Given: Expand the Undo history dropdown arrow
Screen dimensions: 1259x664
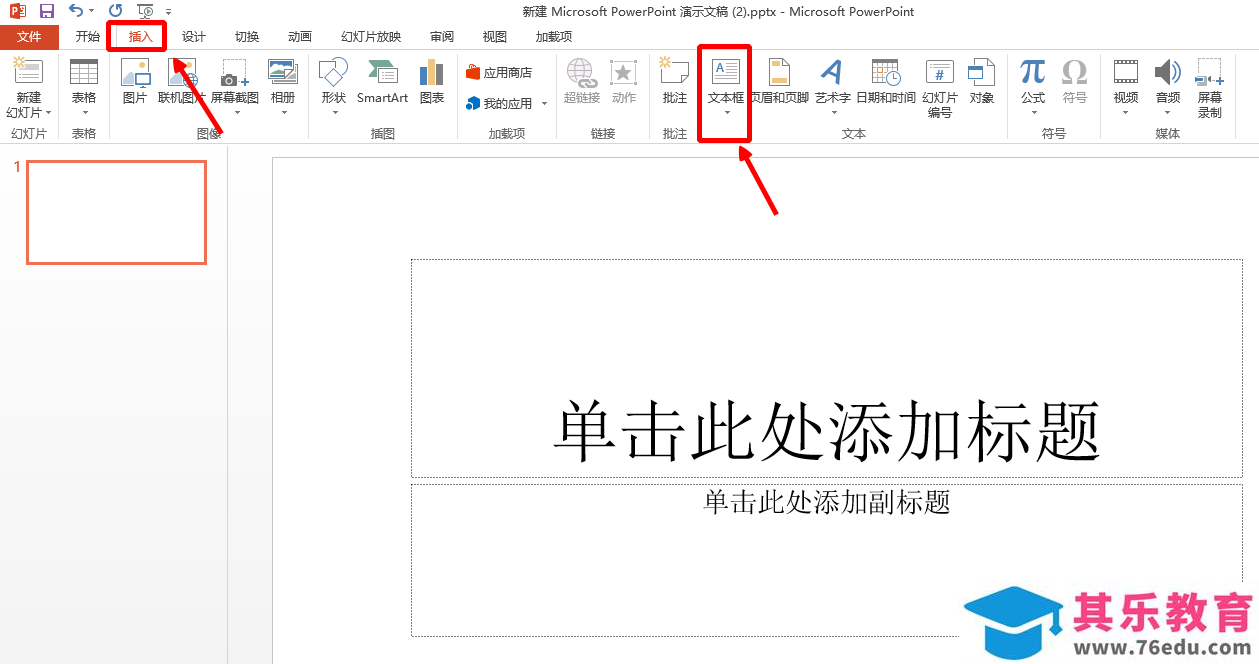Looking at the screenshot, I should [92, 12].
